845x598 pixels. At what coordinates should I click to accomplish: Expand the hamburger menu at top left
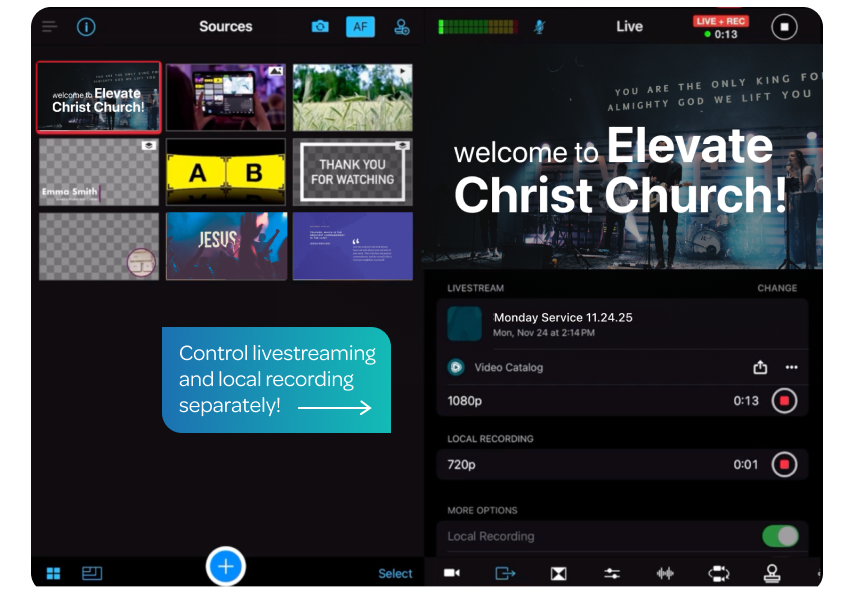(50, 27)
